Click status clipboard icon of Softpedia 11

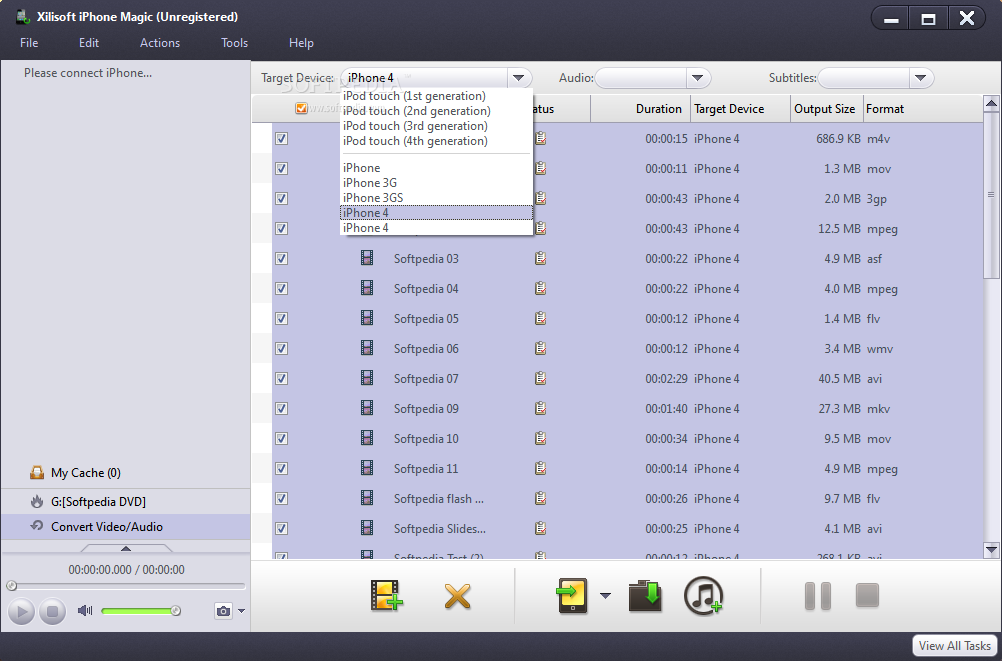[541, 469]
